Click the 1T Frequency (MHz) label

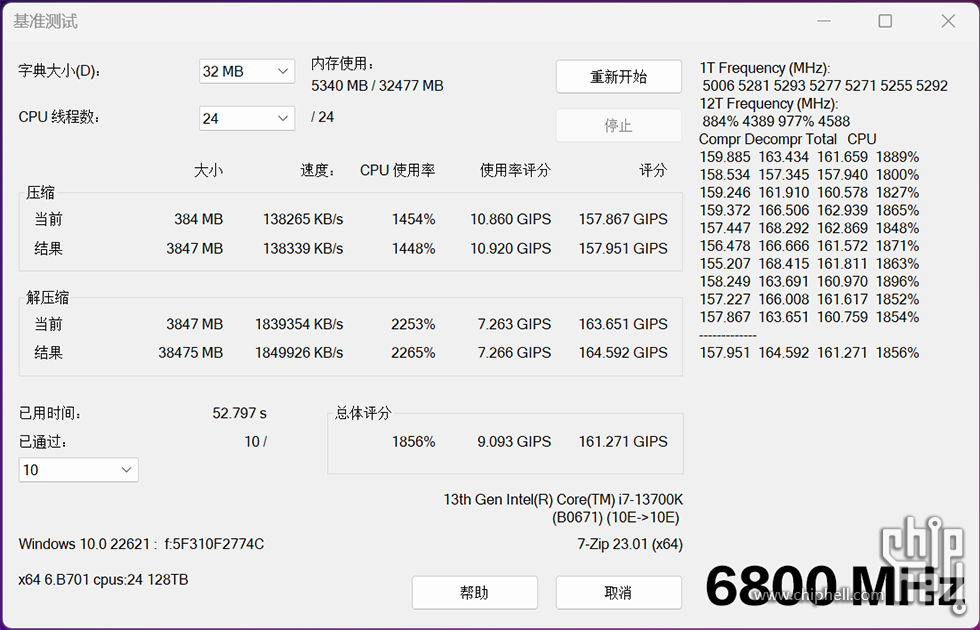tap(765, 68)
